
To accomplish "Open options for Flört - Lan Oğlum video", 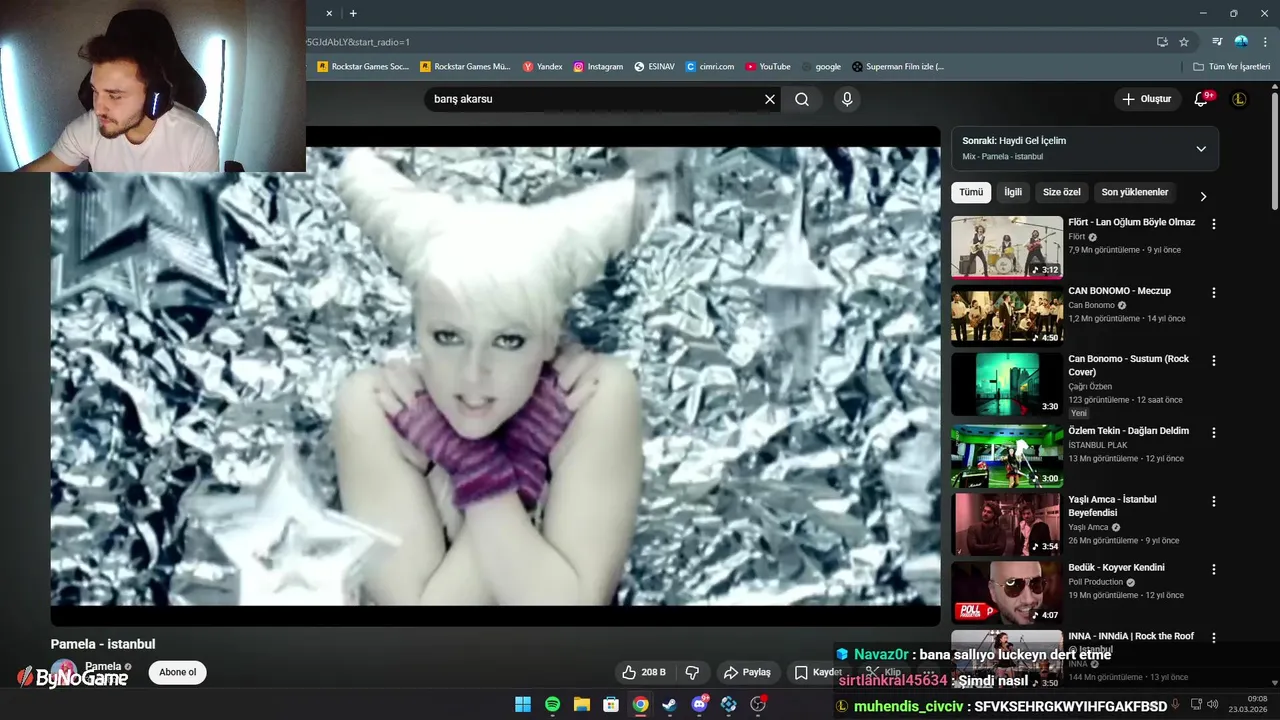I will [x=1214, y=225].
